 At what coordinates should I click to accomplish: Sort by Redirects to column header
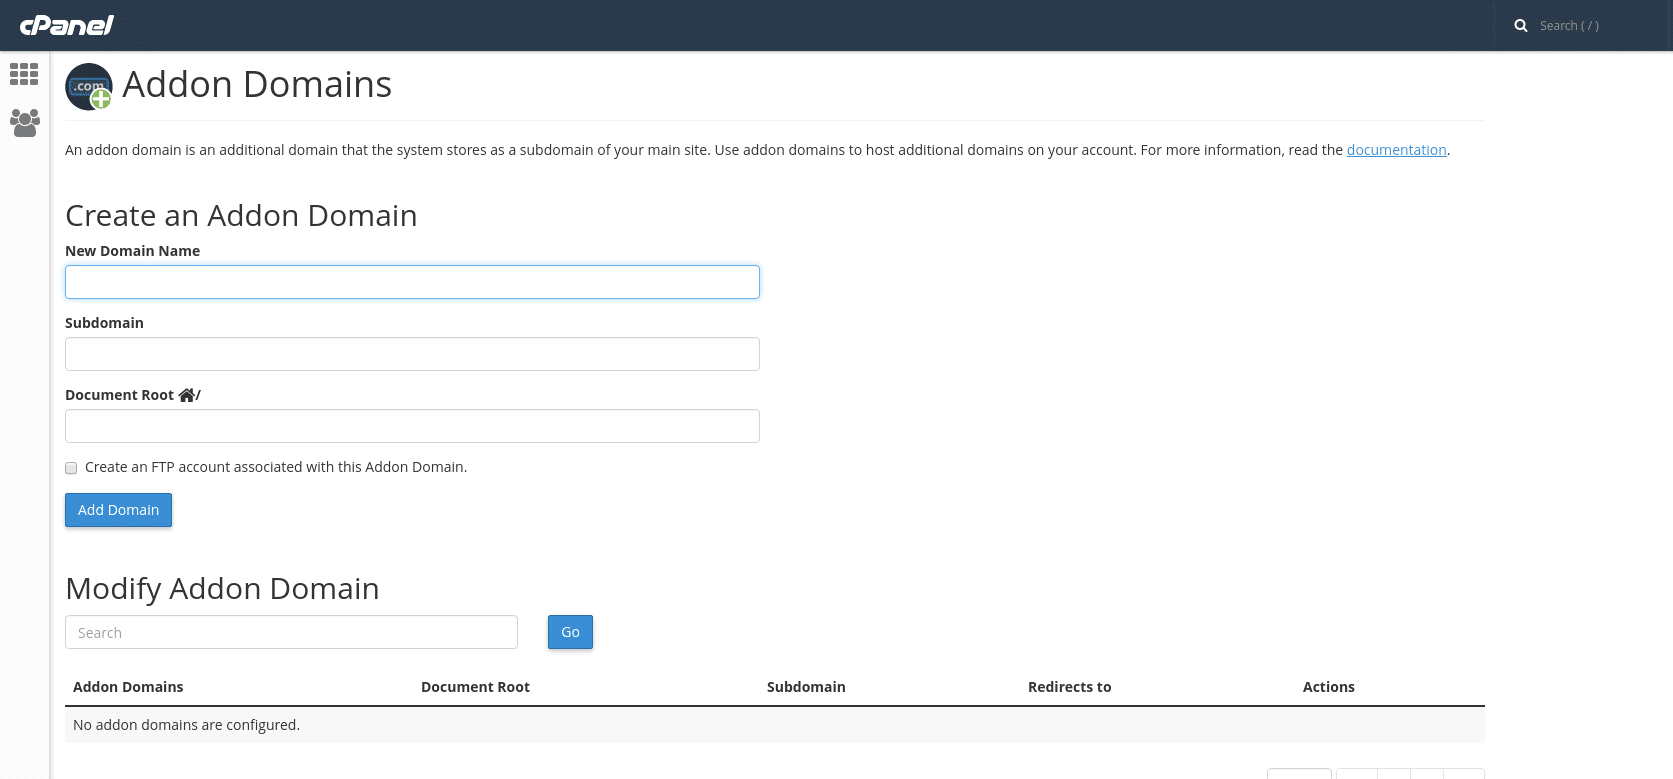click(x=1069, y=687)
